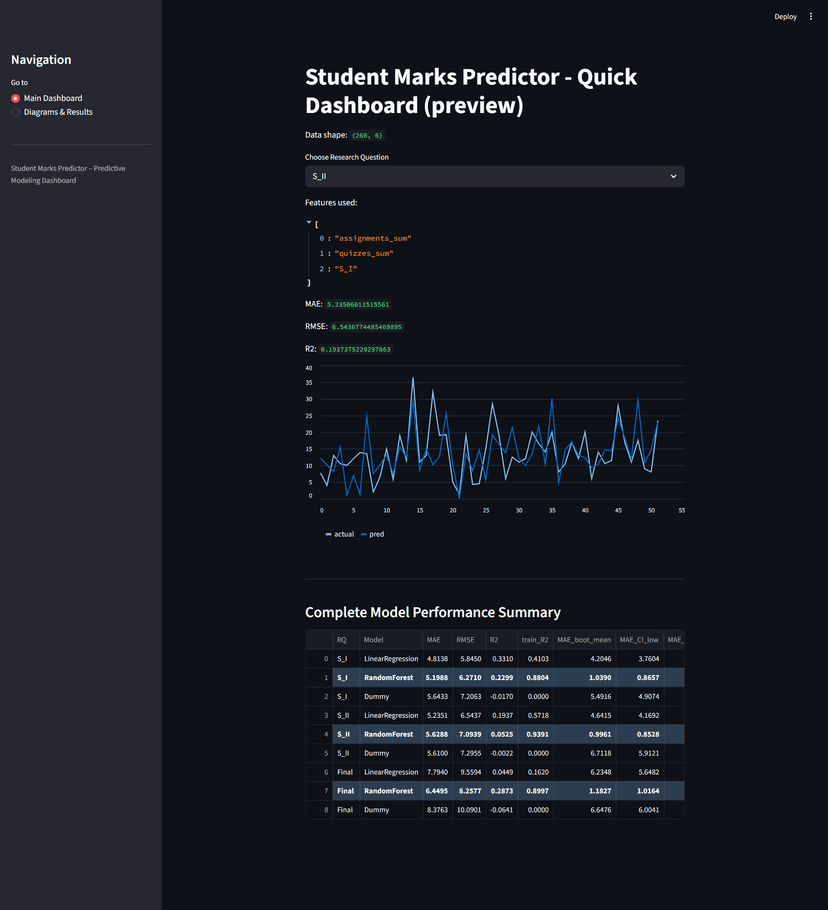Click the dropdown chevron next to S_II
This screenshot has height=910, width=828.
[x=673, y=176]
